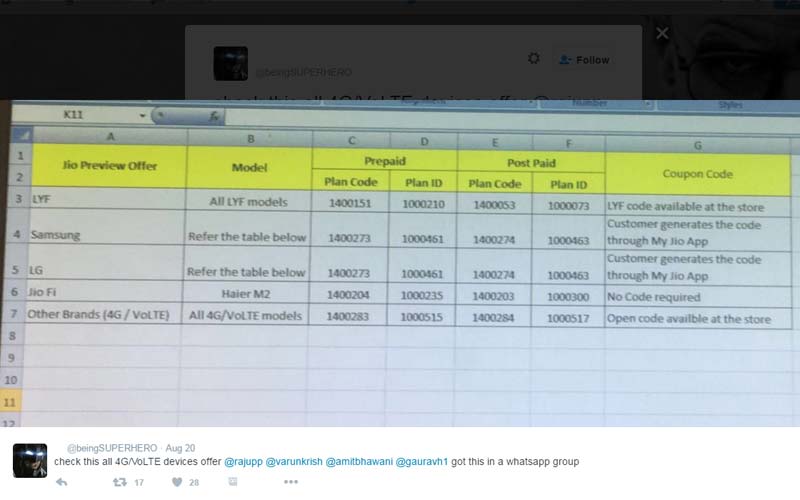Open the bottom avatar next to tweet text
Screen dimensions: 800x500
30,461
